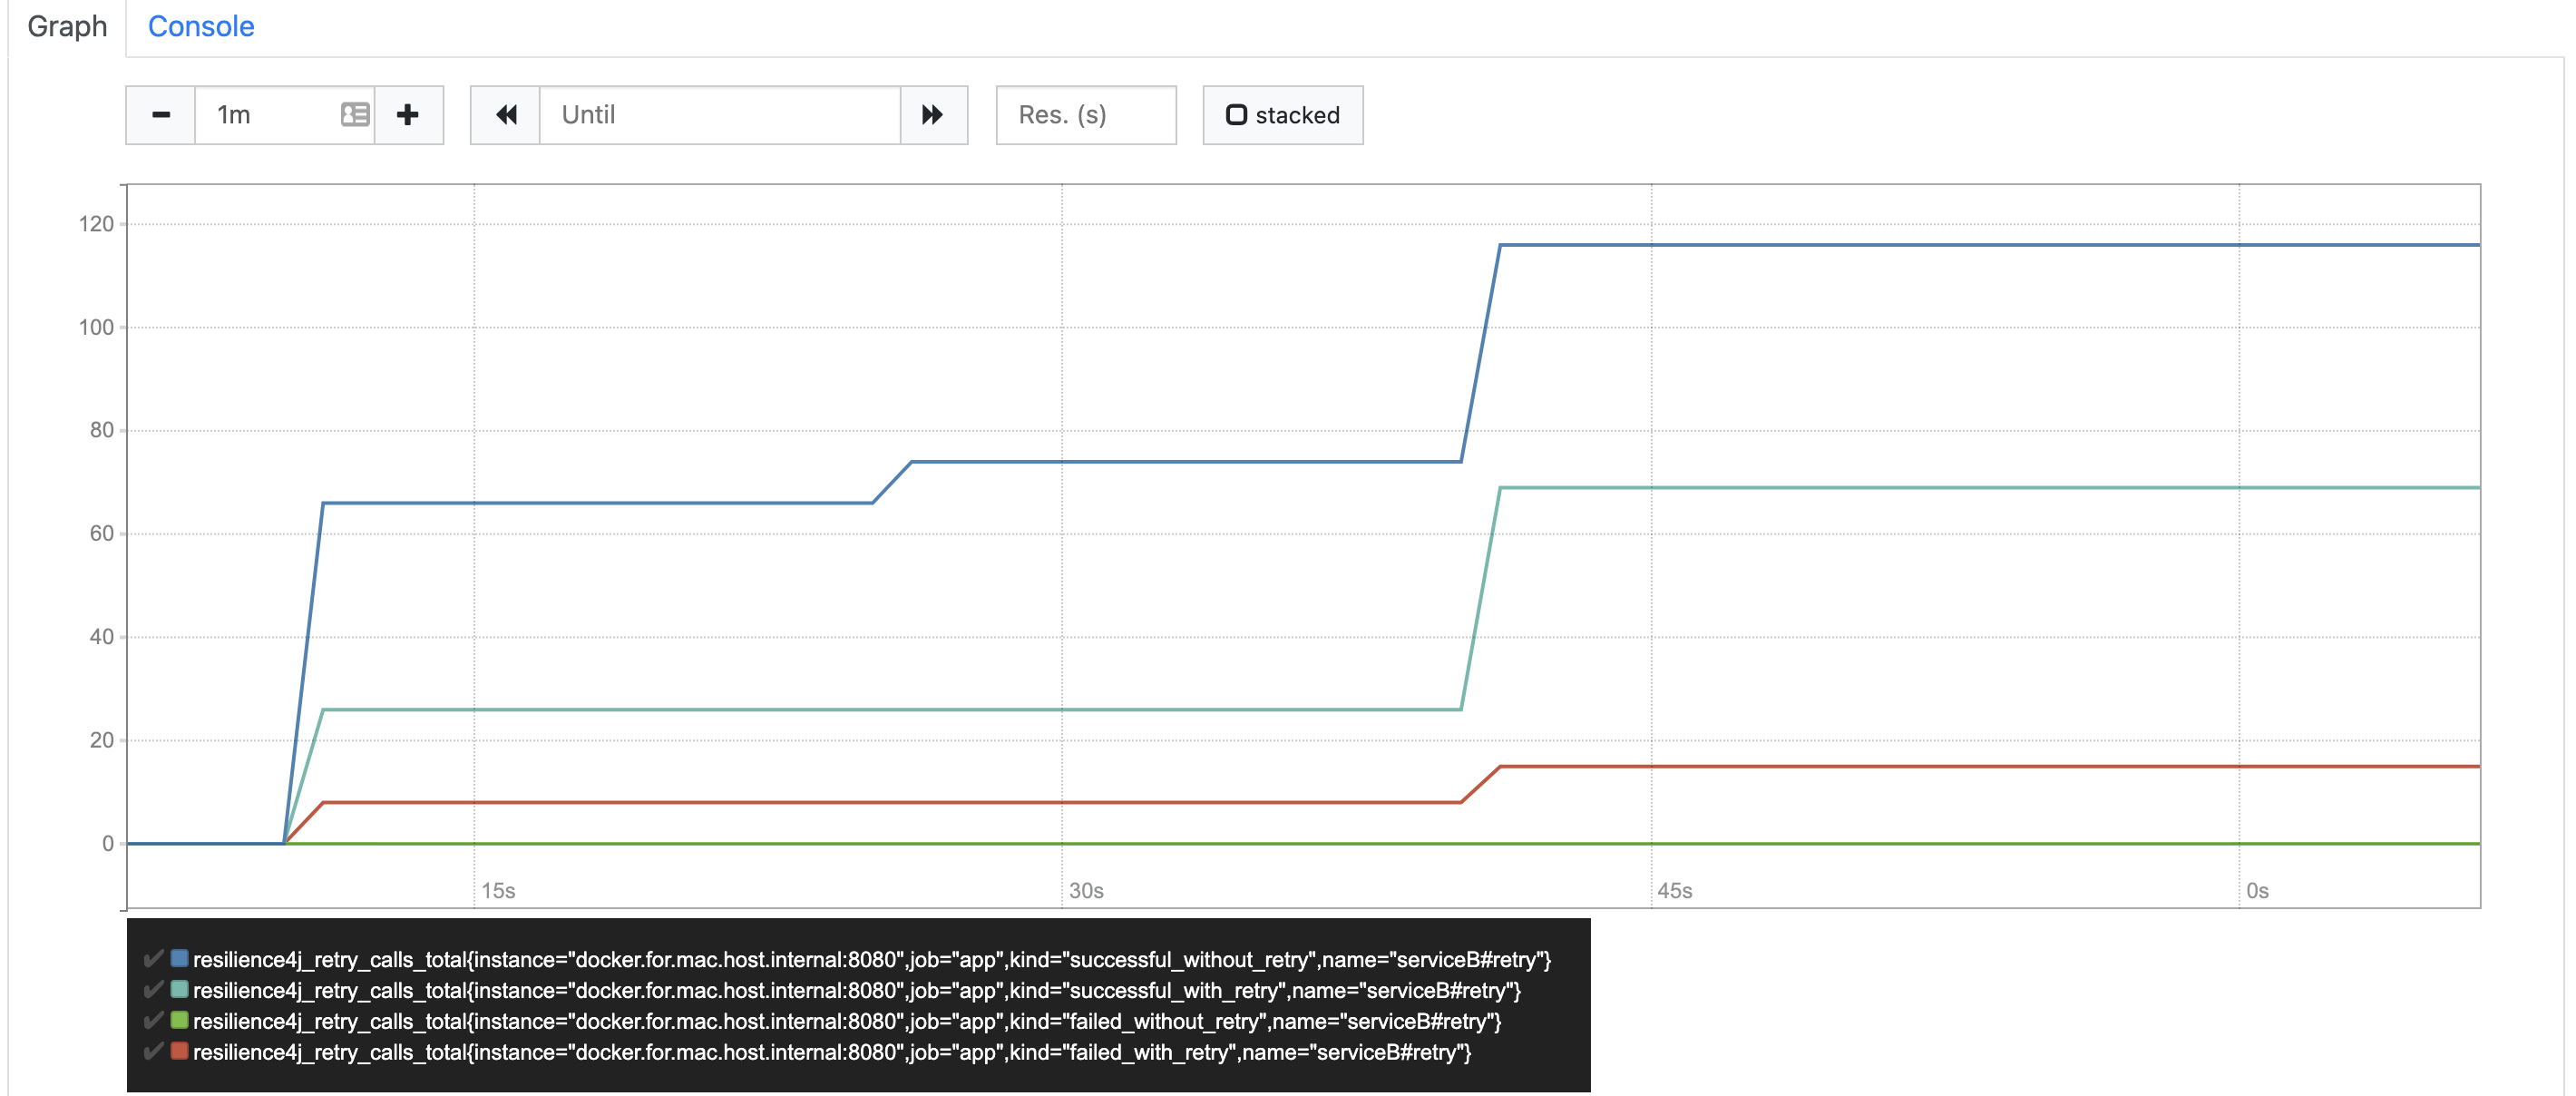Click the red failed_with_retry color swatch
2576x1096 pixels.
[x=180, y=1051]
